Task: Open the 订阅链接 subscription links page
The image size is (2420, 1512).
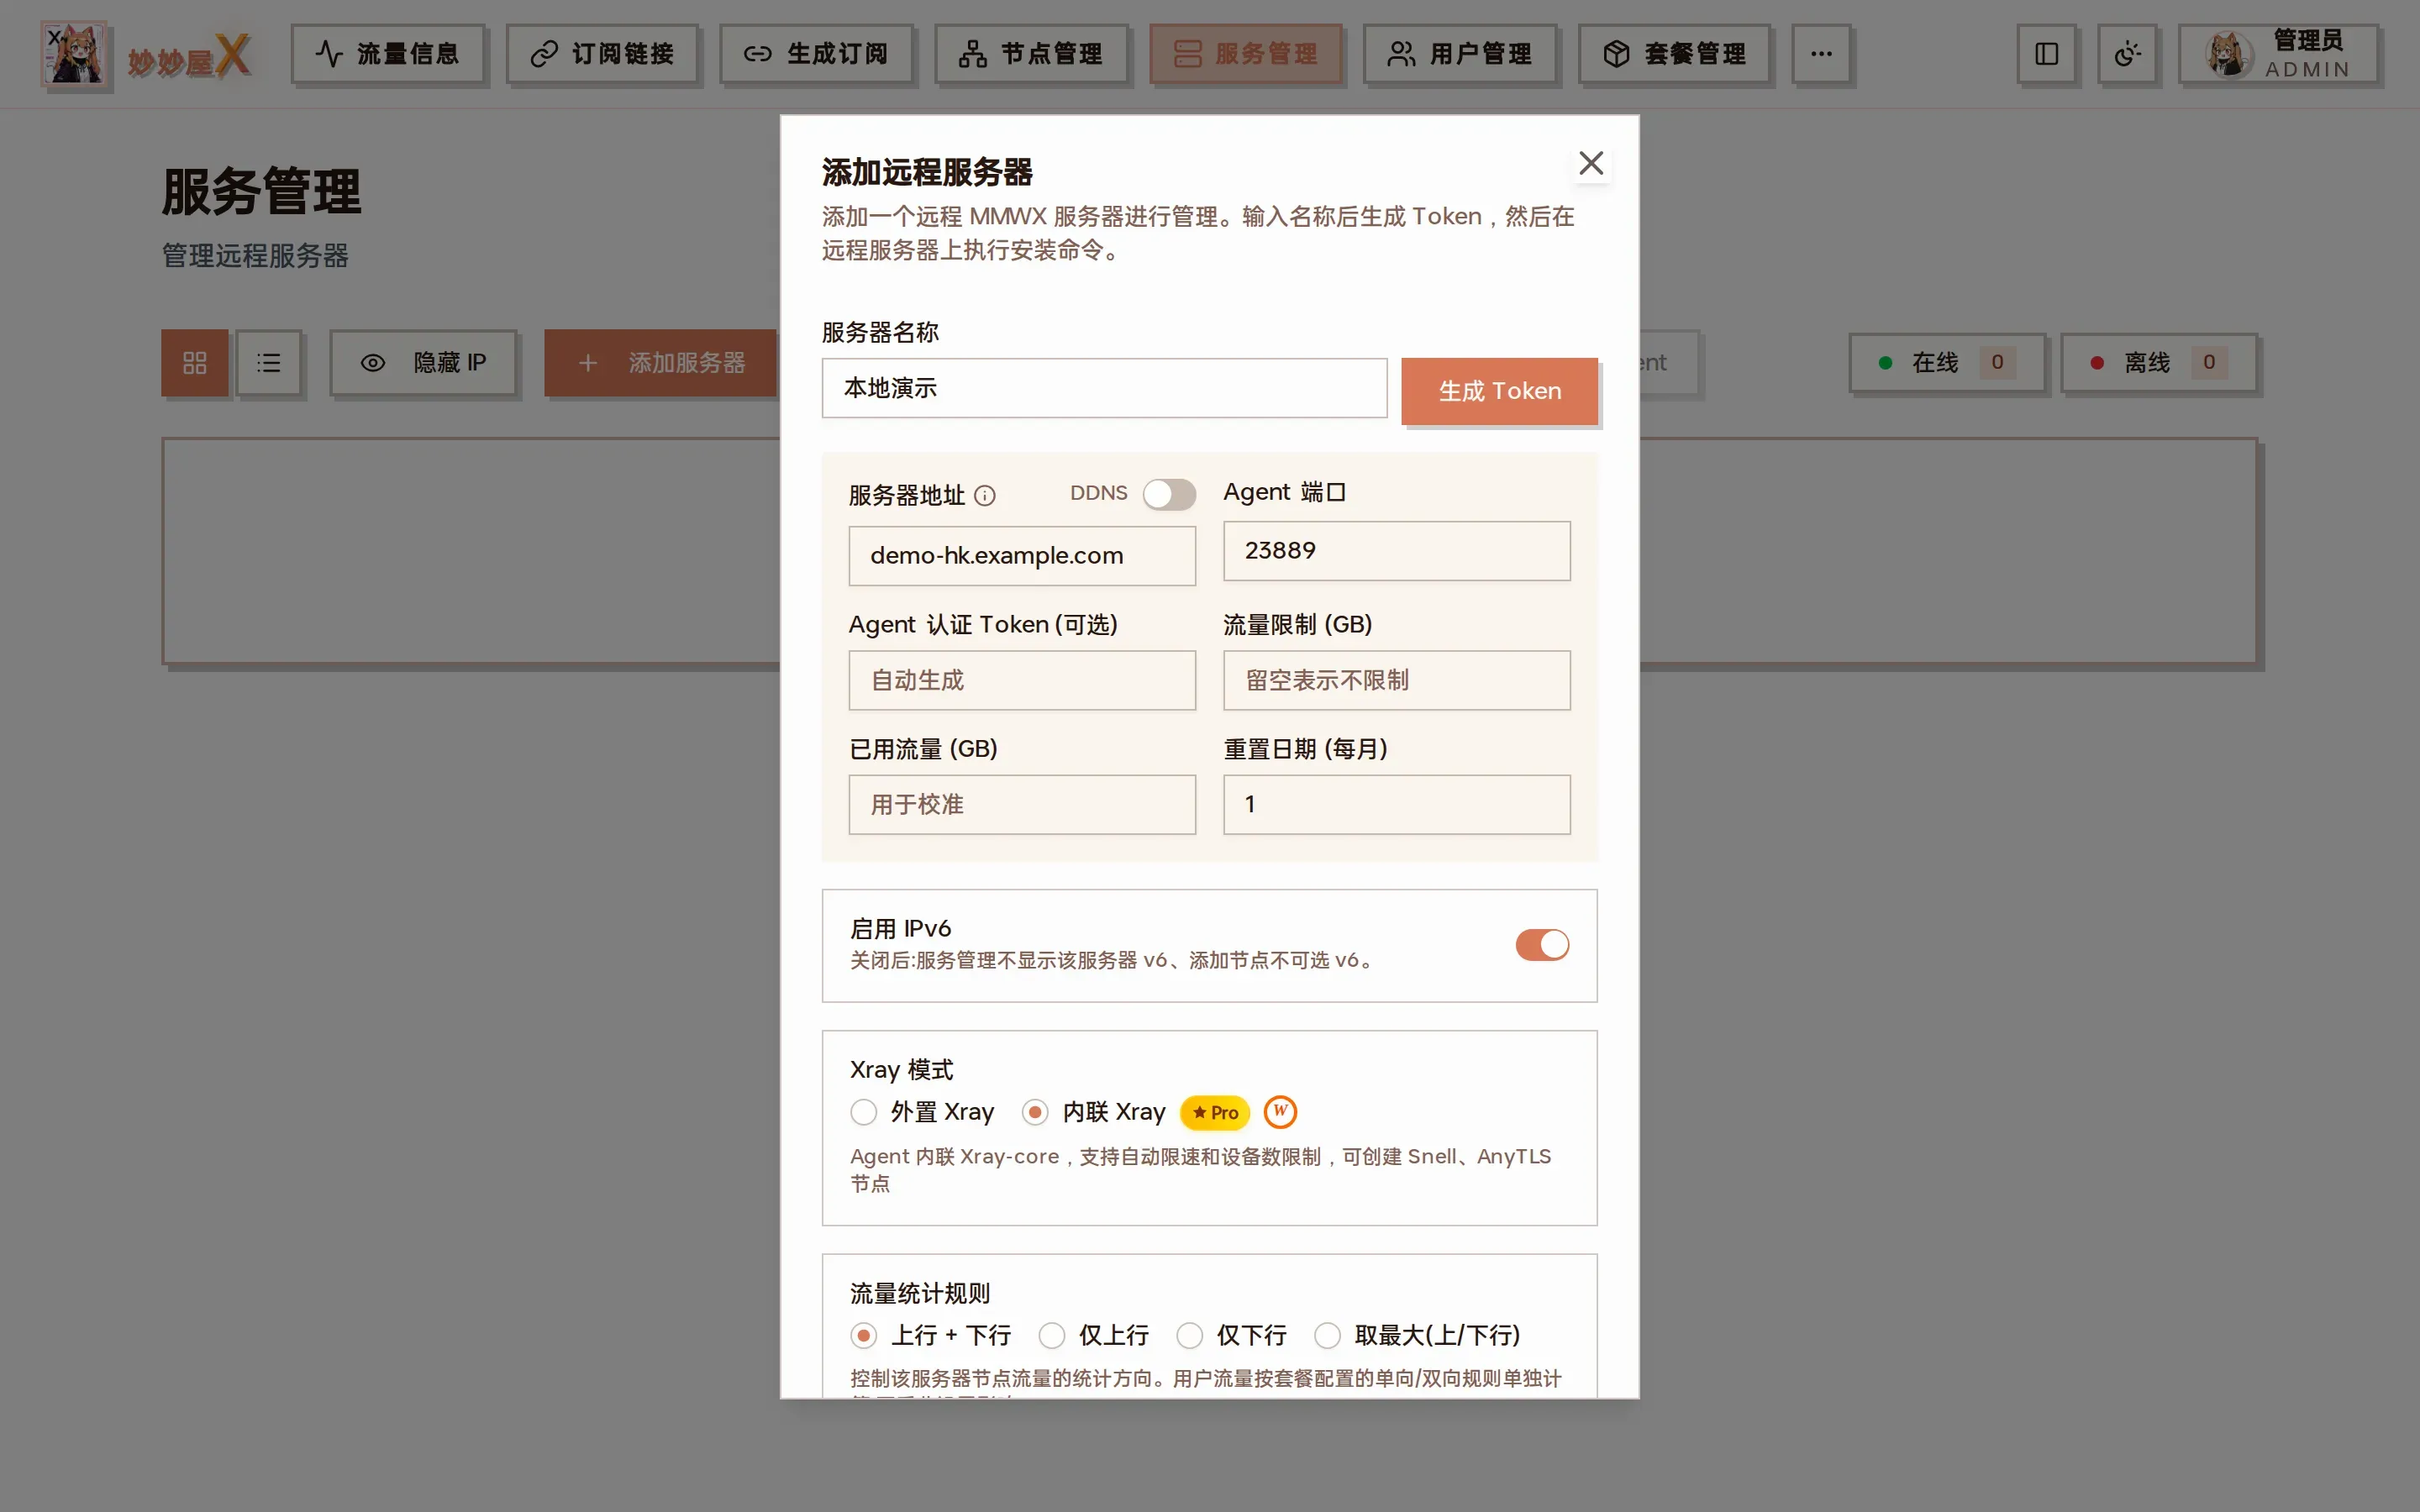Action: point(602,54)
